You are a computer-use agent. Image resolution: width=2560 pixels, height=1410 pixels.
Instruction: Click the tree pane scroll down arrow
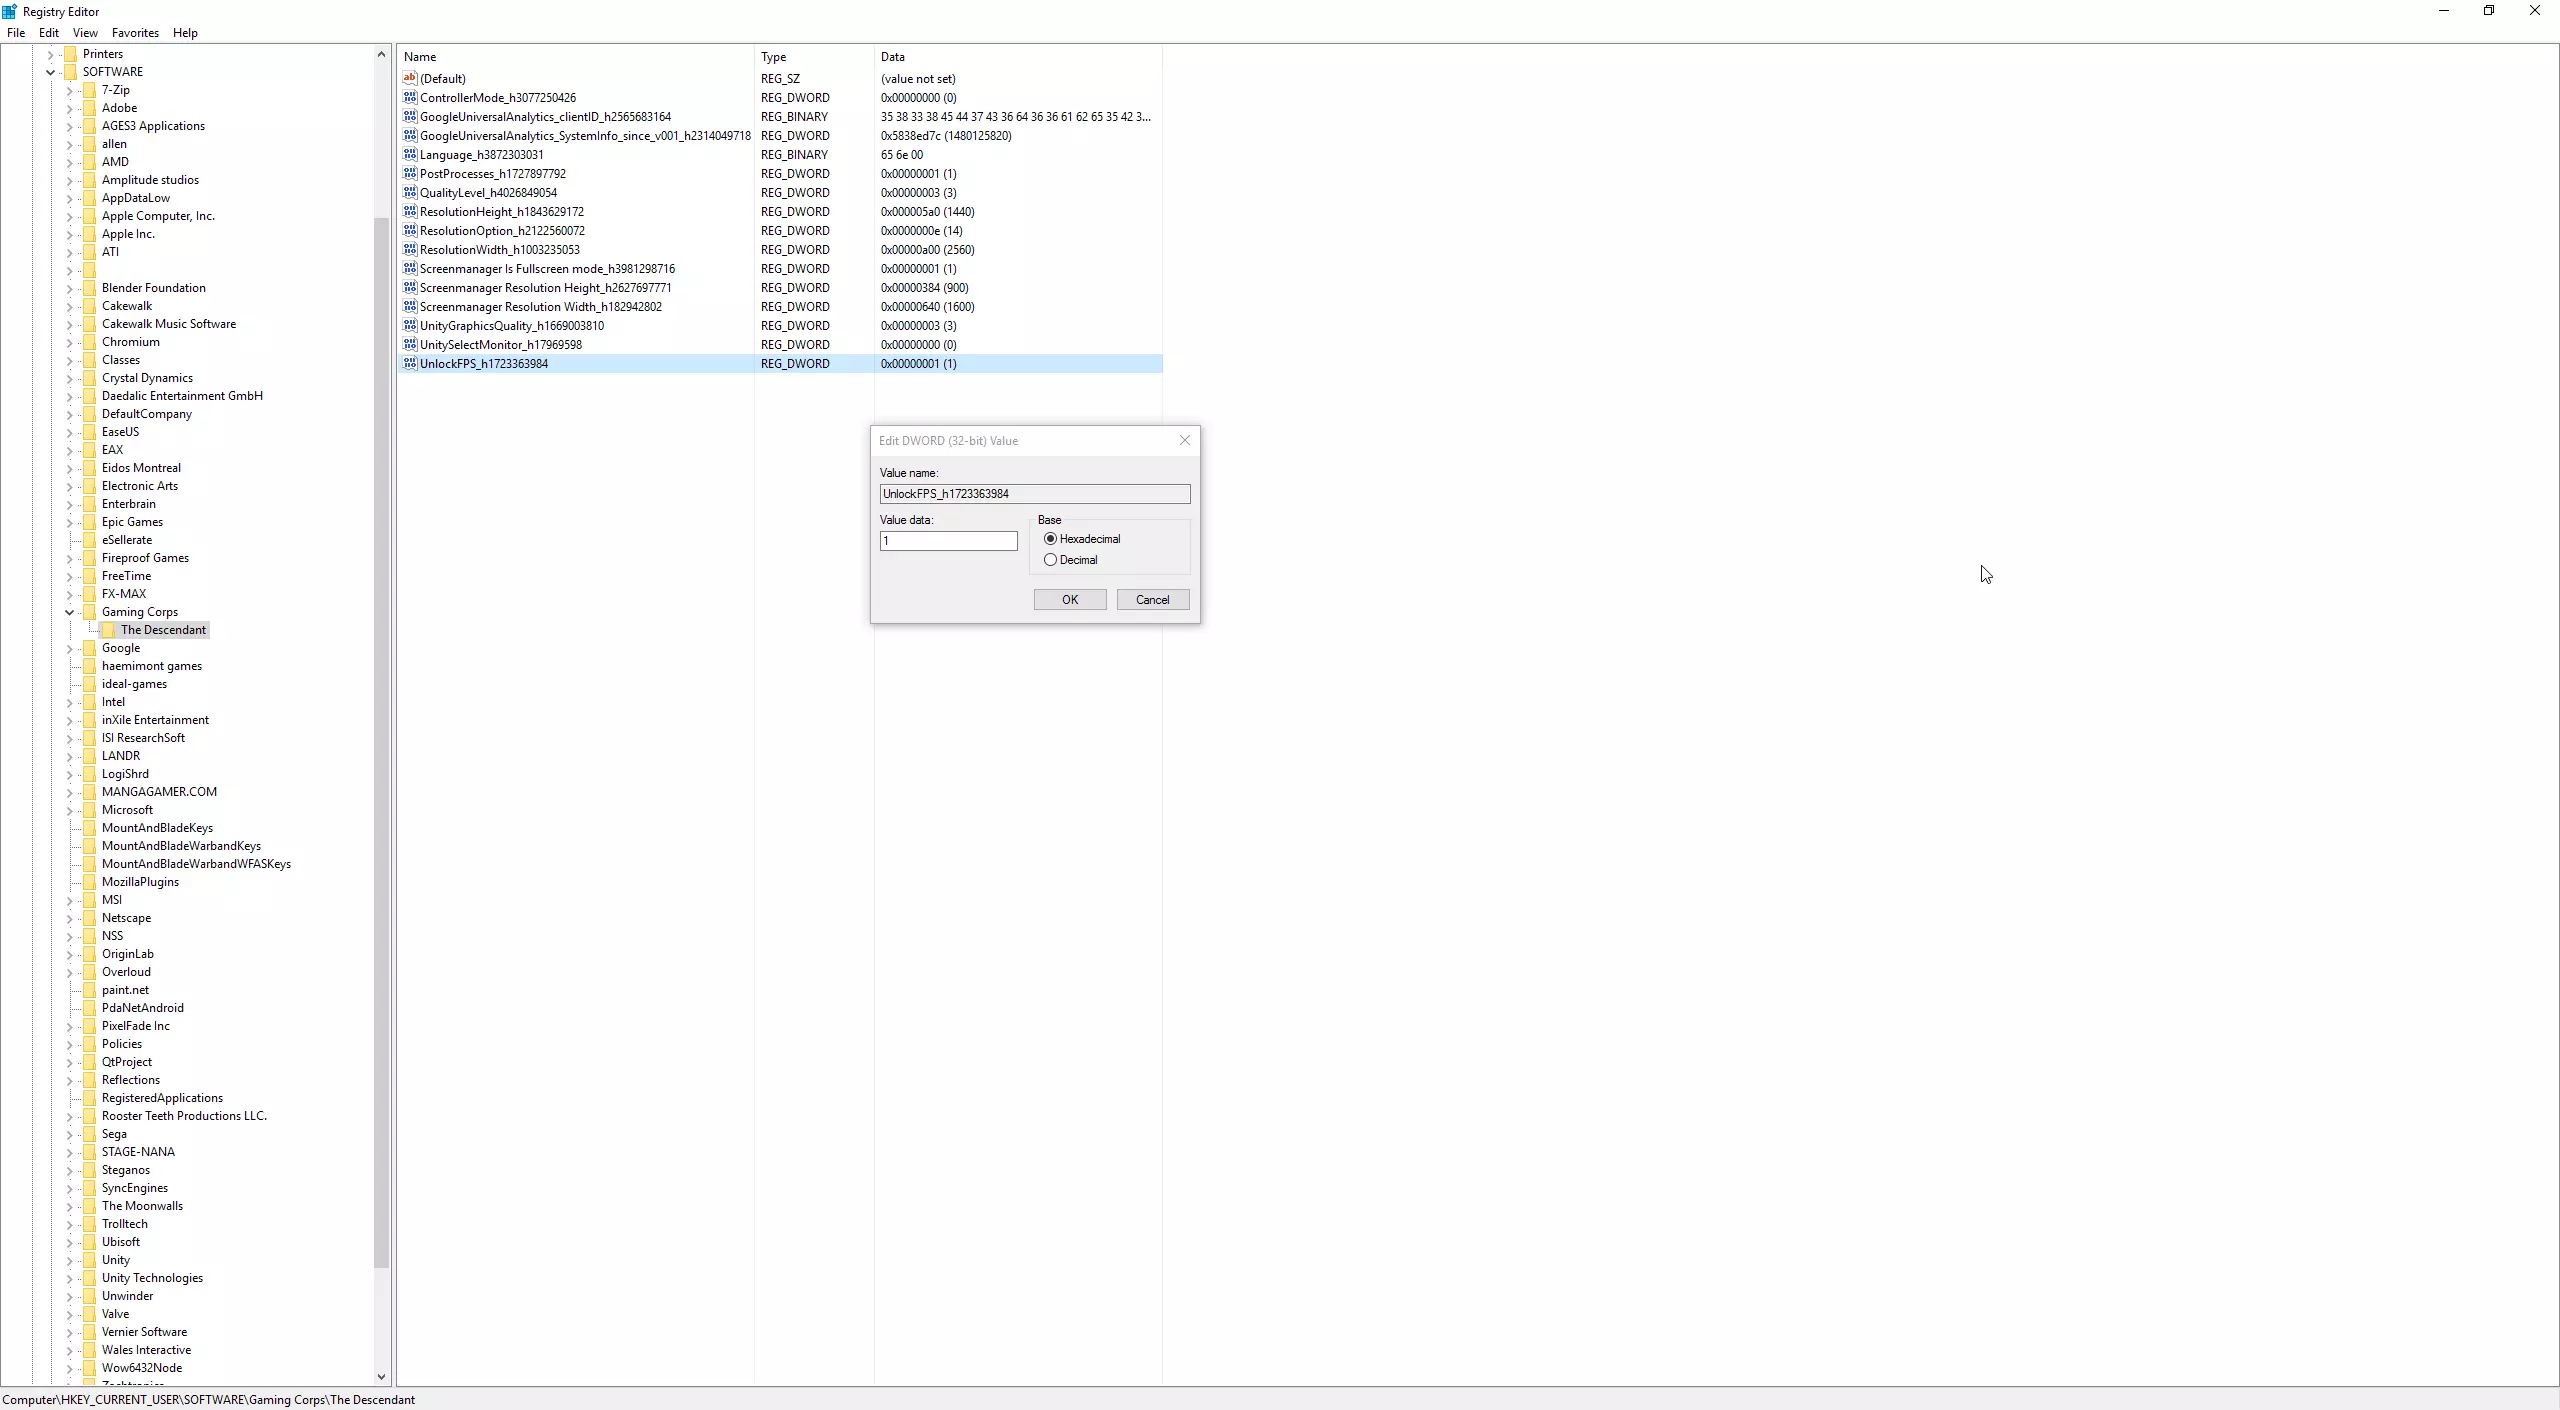pyautogui.click(x=381, y=1377)
